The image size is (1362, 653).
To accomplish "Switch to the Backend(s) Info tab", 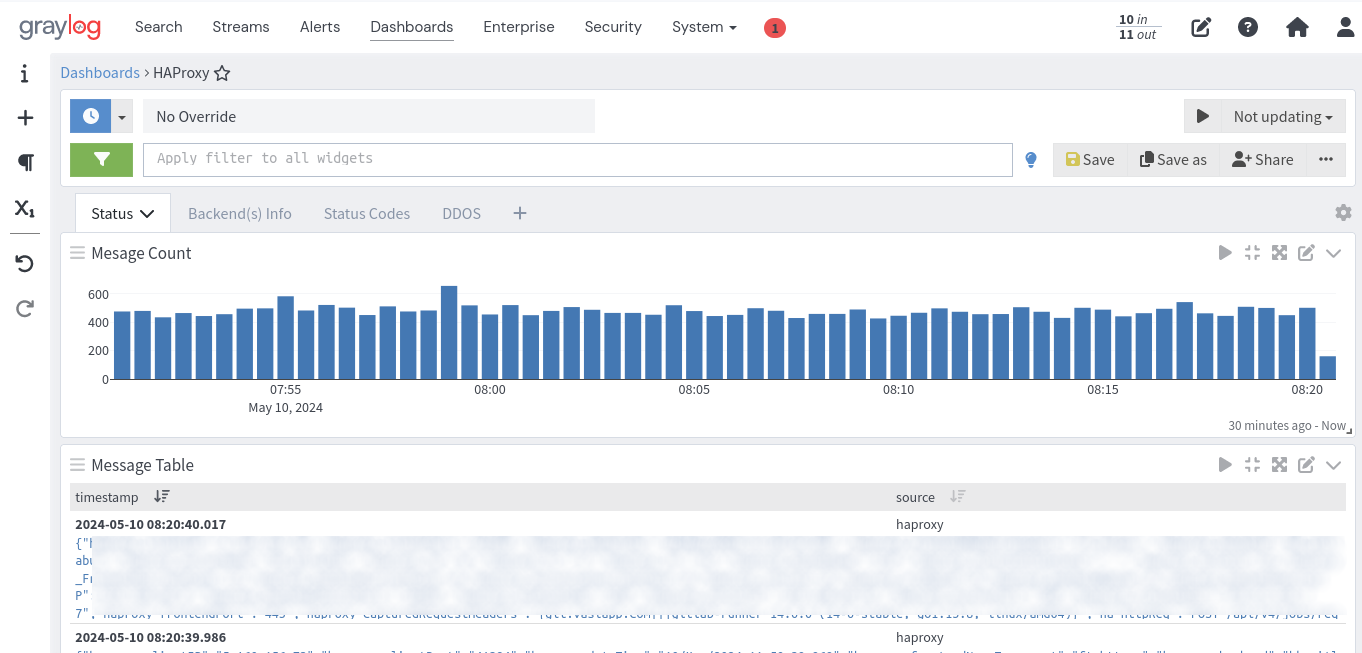I will tap(240, 214).
